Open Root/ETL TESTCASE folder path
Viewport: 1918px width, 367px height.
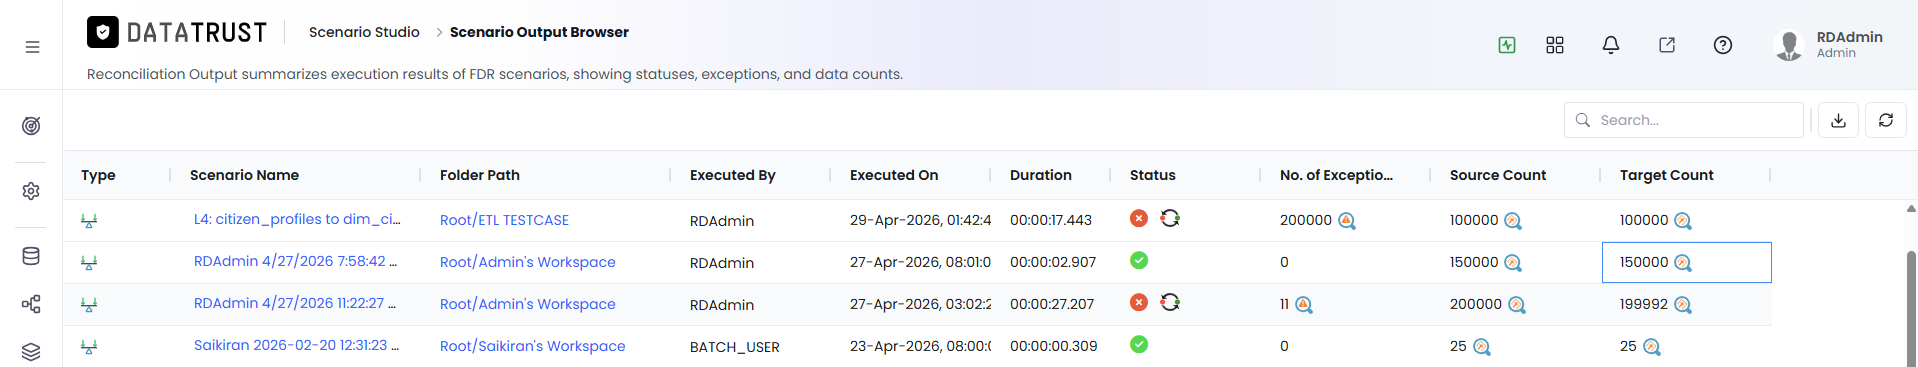coord(504,220)
